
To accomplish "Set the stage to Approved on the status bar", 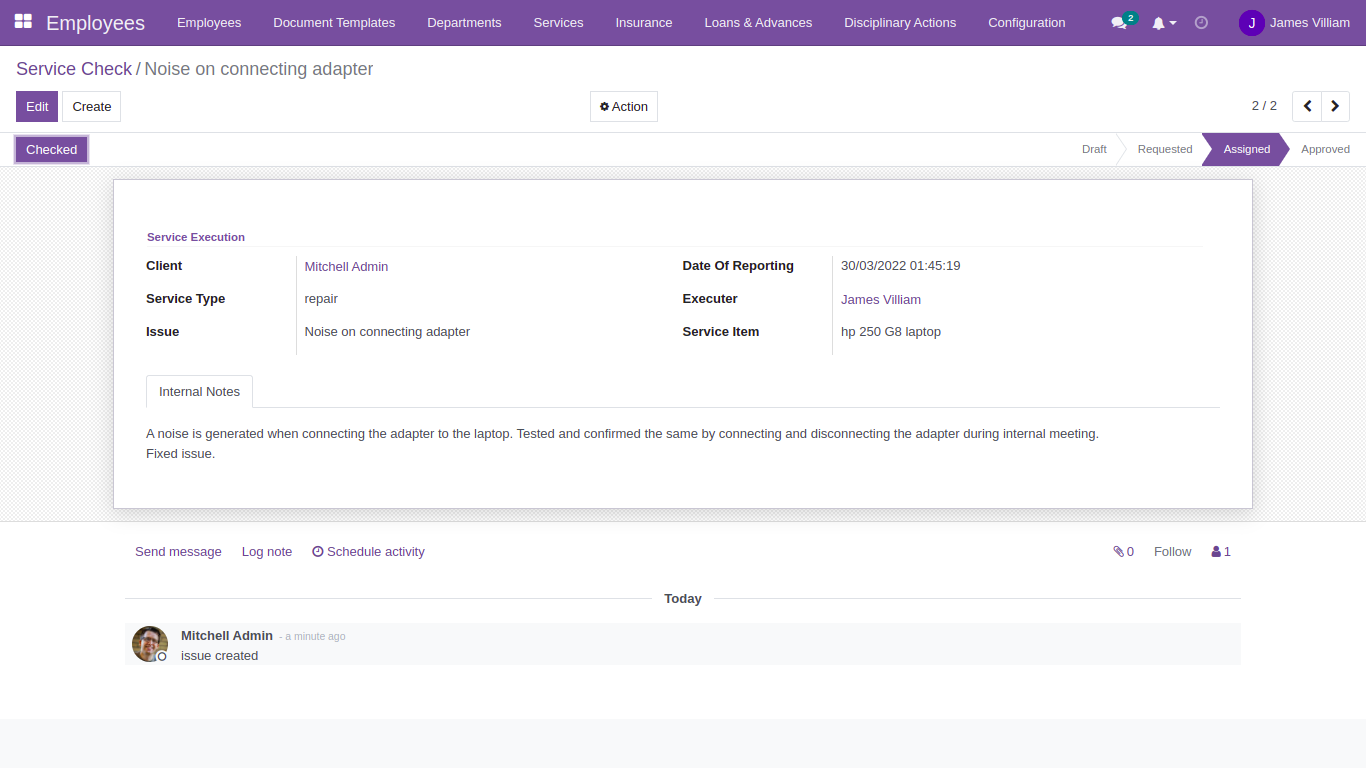I will [1325, 148].
